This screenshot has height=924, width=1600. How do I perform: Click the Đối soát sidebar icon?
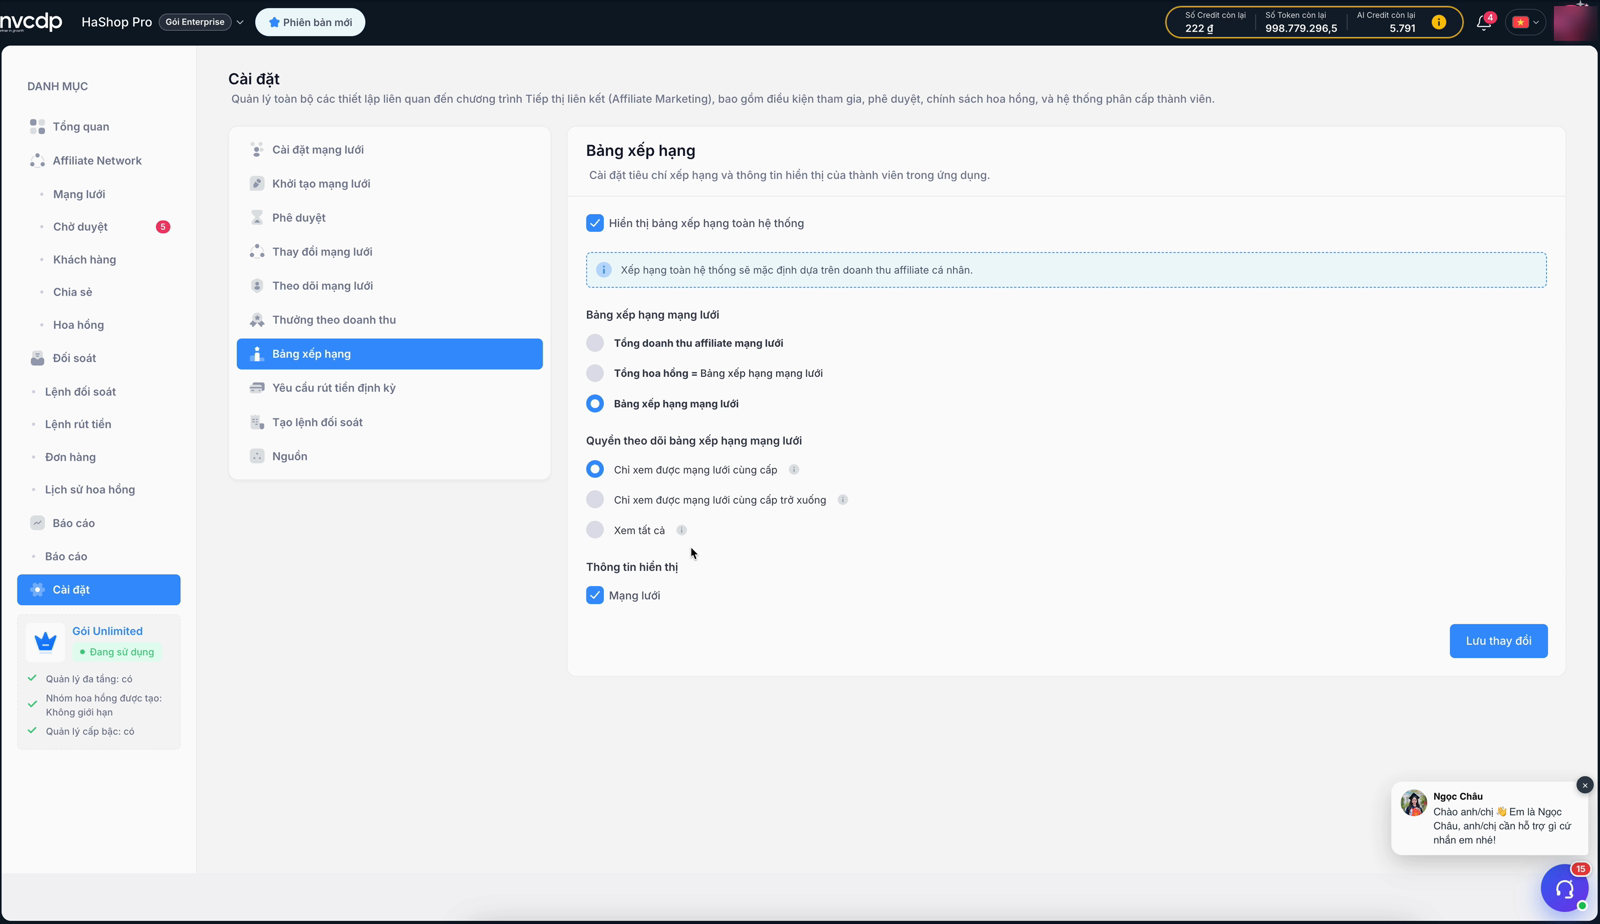click(37, 358)
